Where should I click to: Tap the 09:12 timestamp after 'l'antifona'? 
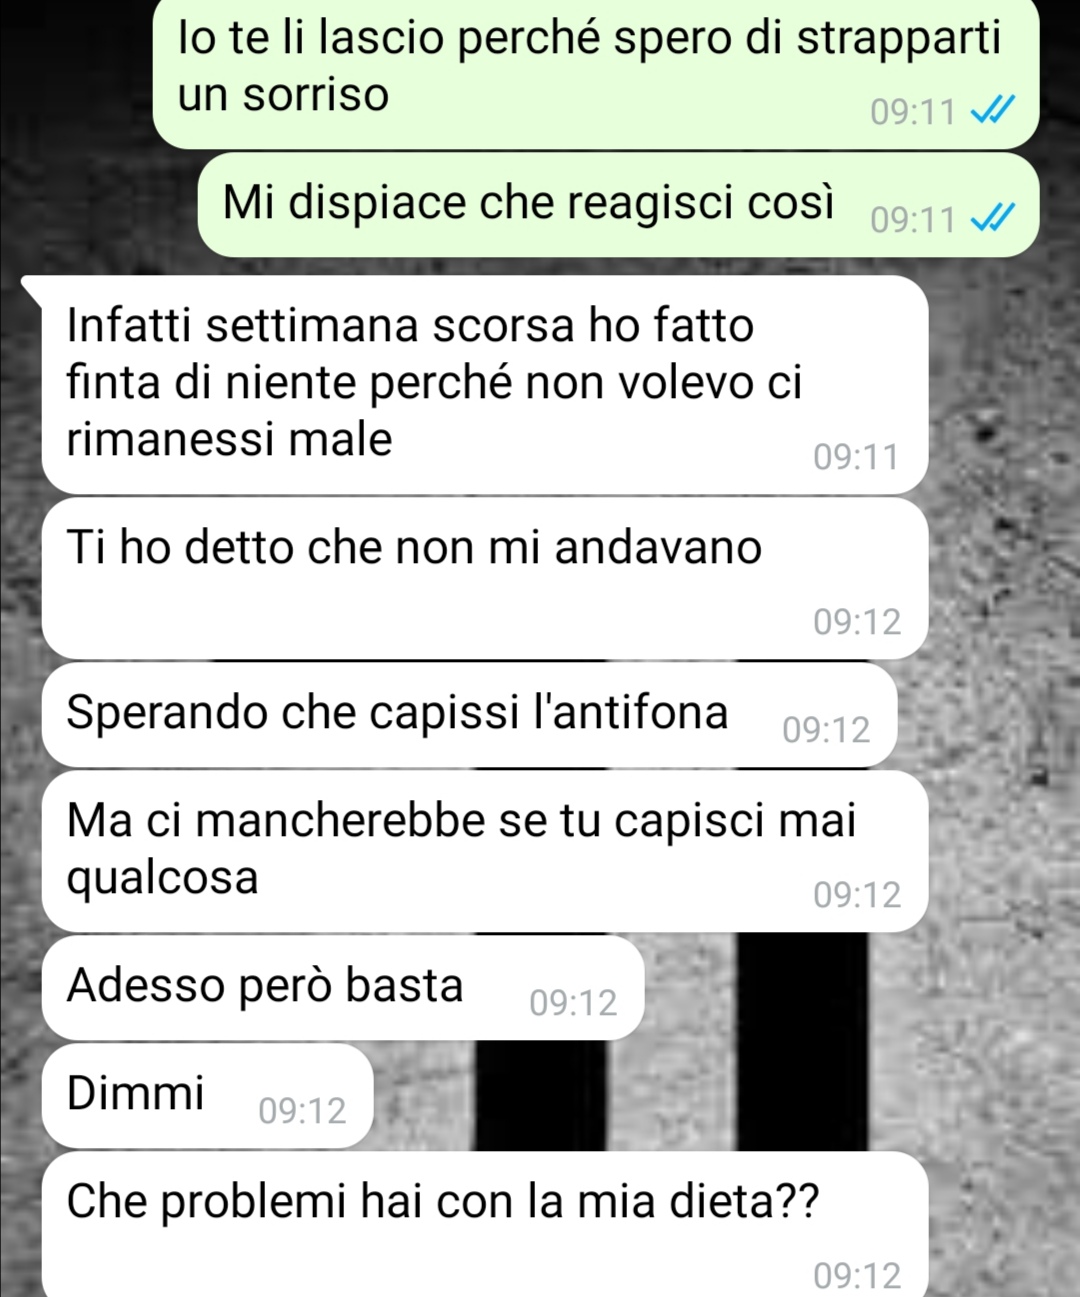tap(826, 730)
